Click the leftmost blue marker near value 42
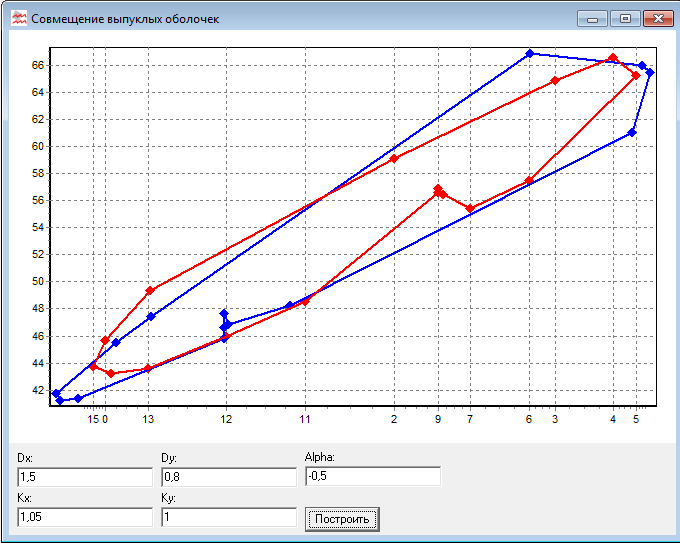Image resolution: width=680 pixels, height=543 pixels. pos(56,393)
